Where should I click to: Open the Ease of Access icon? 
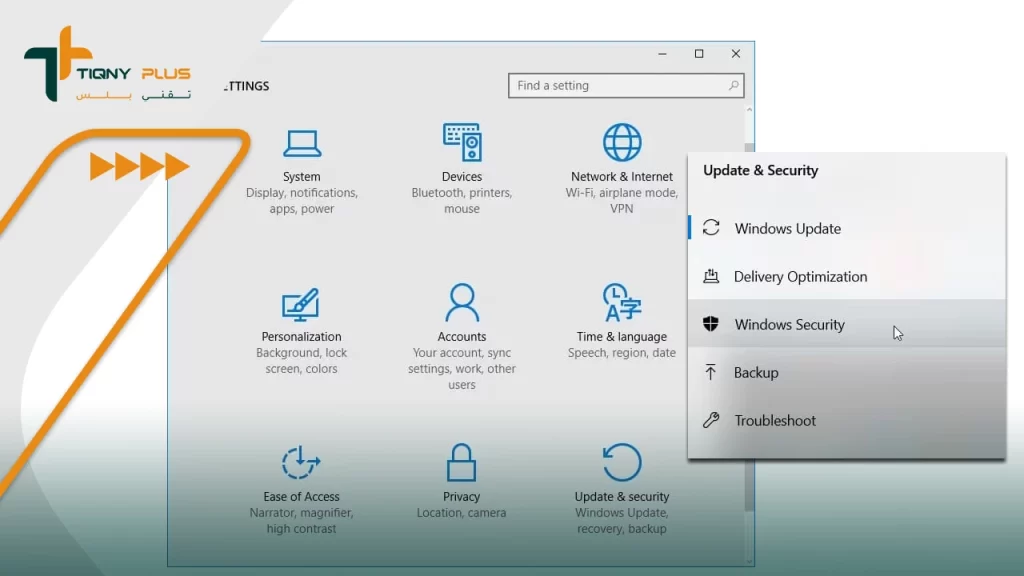(x=301, y=462)
